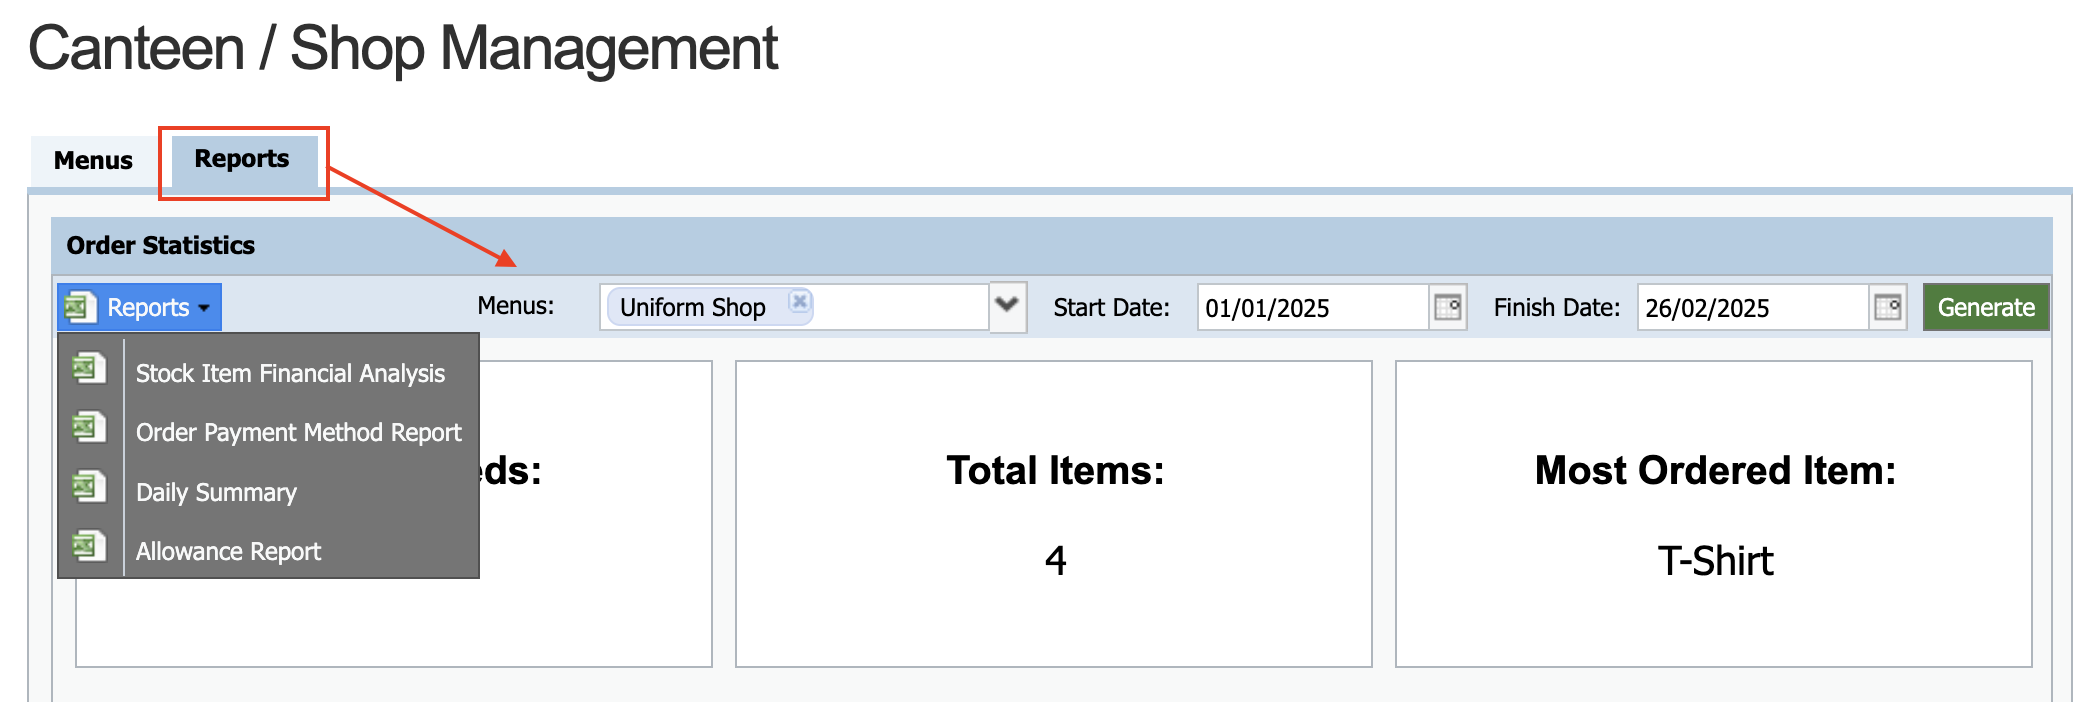
Task: Open Finish Date calendar picker icon
Action: pos(1888,307)
